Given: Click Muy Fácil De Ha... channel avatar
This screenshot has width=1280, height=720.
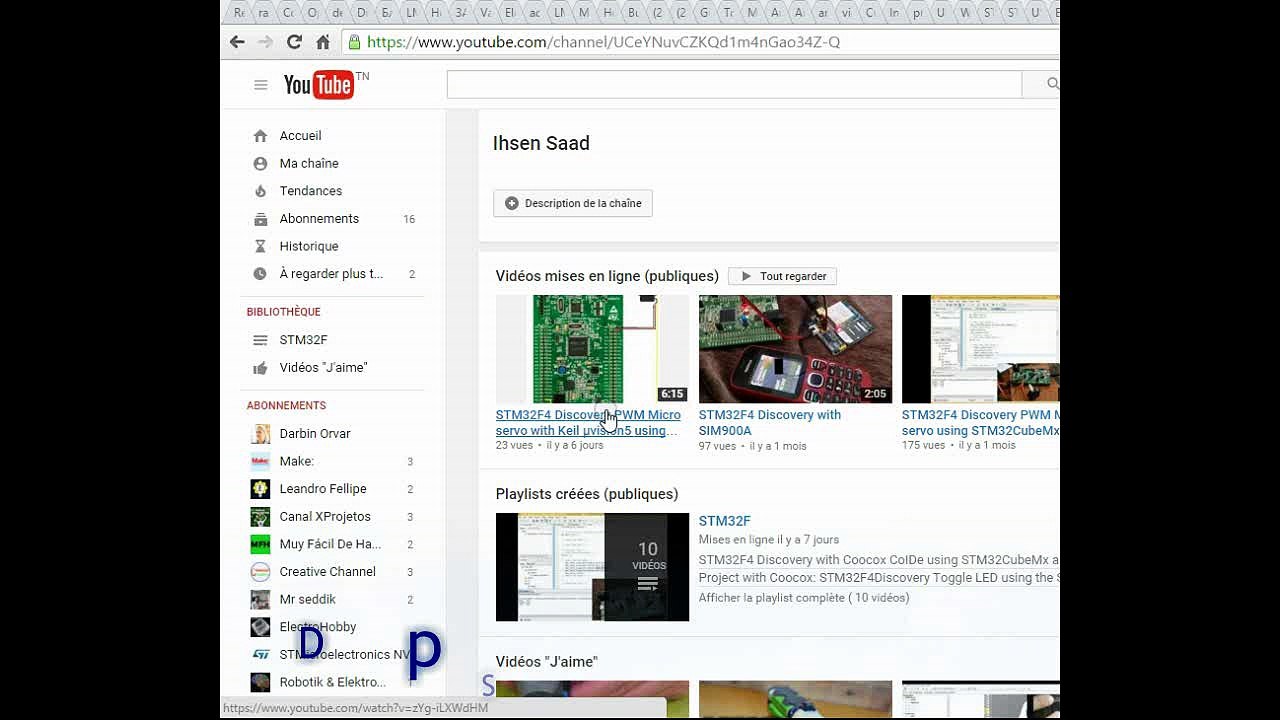Looking at the screenshot, I should [x=260, y=544].
